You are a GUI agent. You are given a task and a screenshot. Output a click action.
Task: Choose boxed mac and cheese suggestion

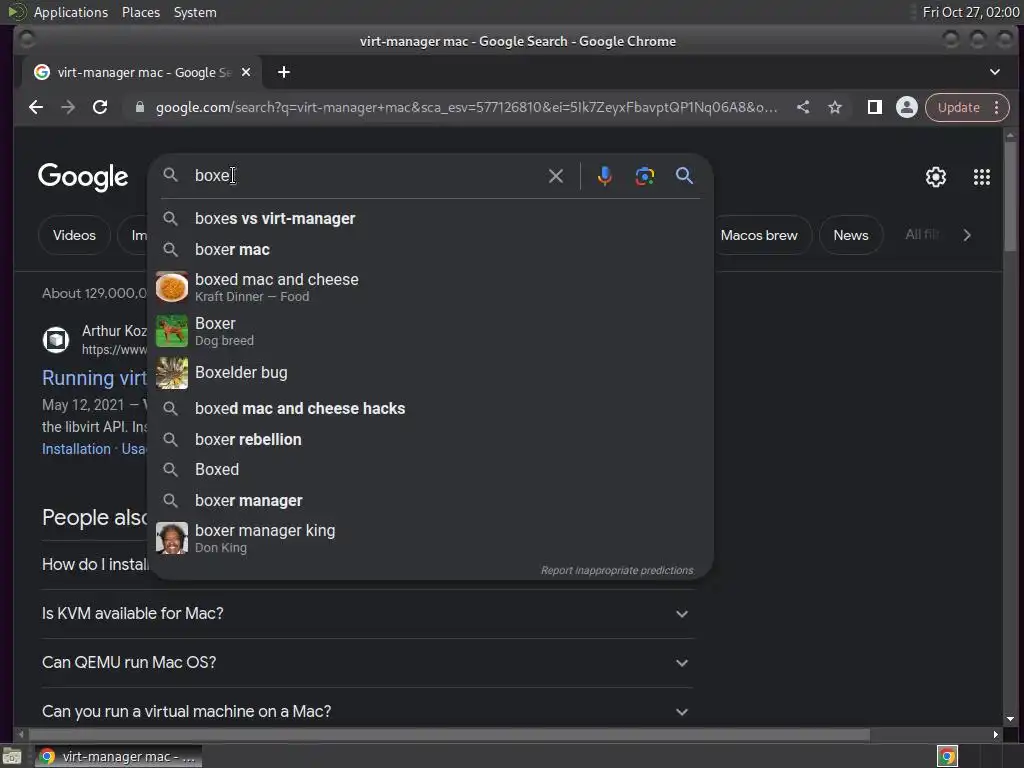[x=431, y=287]
